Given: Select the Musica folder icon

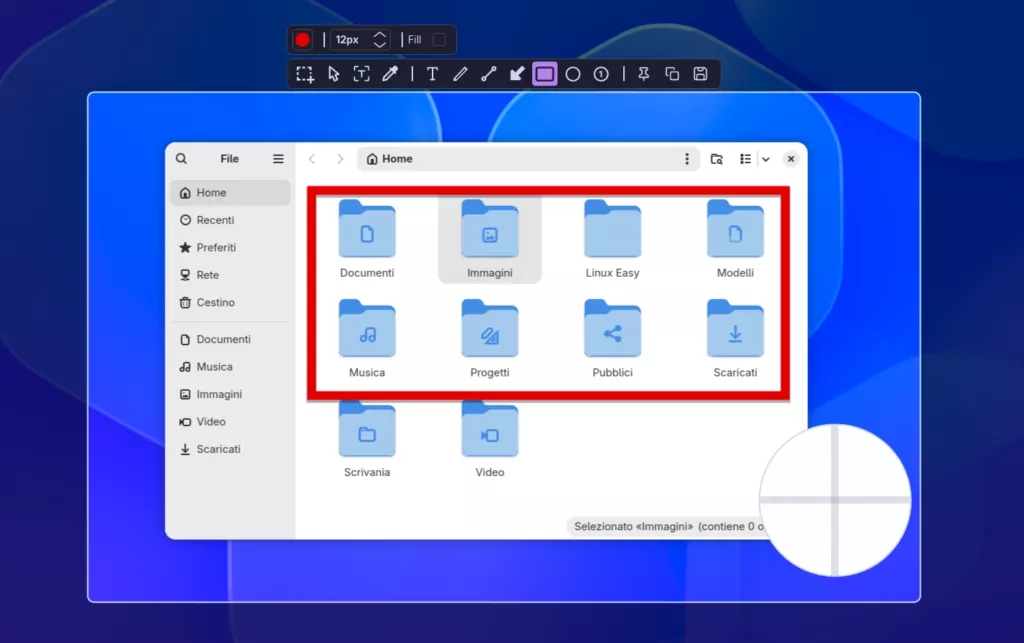Looking at the screenshot, I should pyautogui.click(x=367, y=328).
